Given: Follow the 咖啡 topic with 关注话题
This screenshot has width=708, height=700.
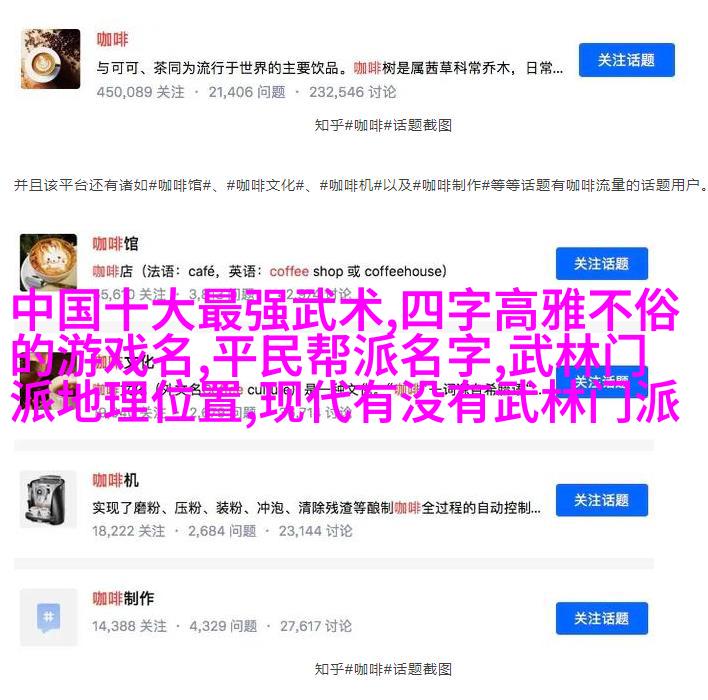Looking at the screenshot, I should (x=627, y=60).
